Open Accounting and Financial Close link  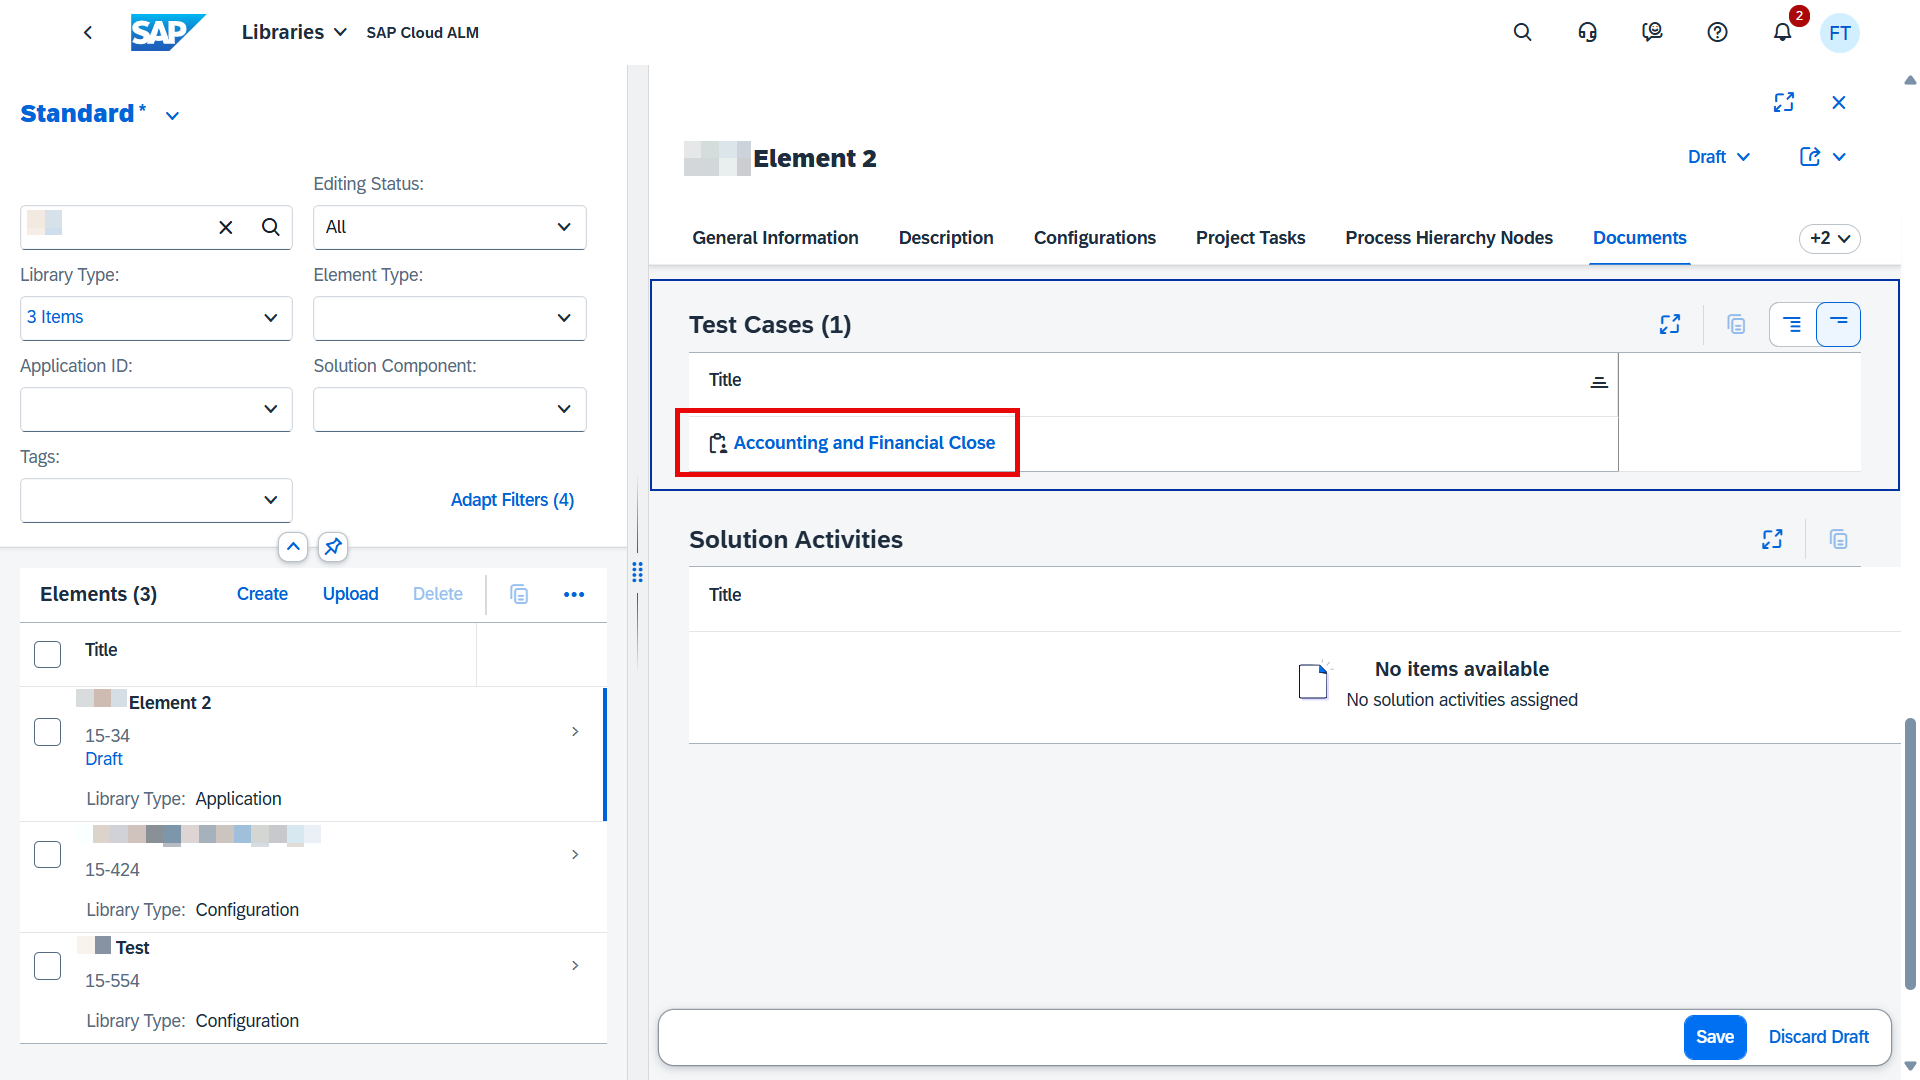[x=864, y=443]
